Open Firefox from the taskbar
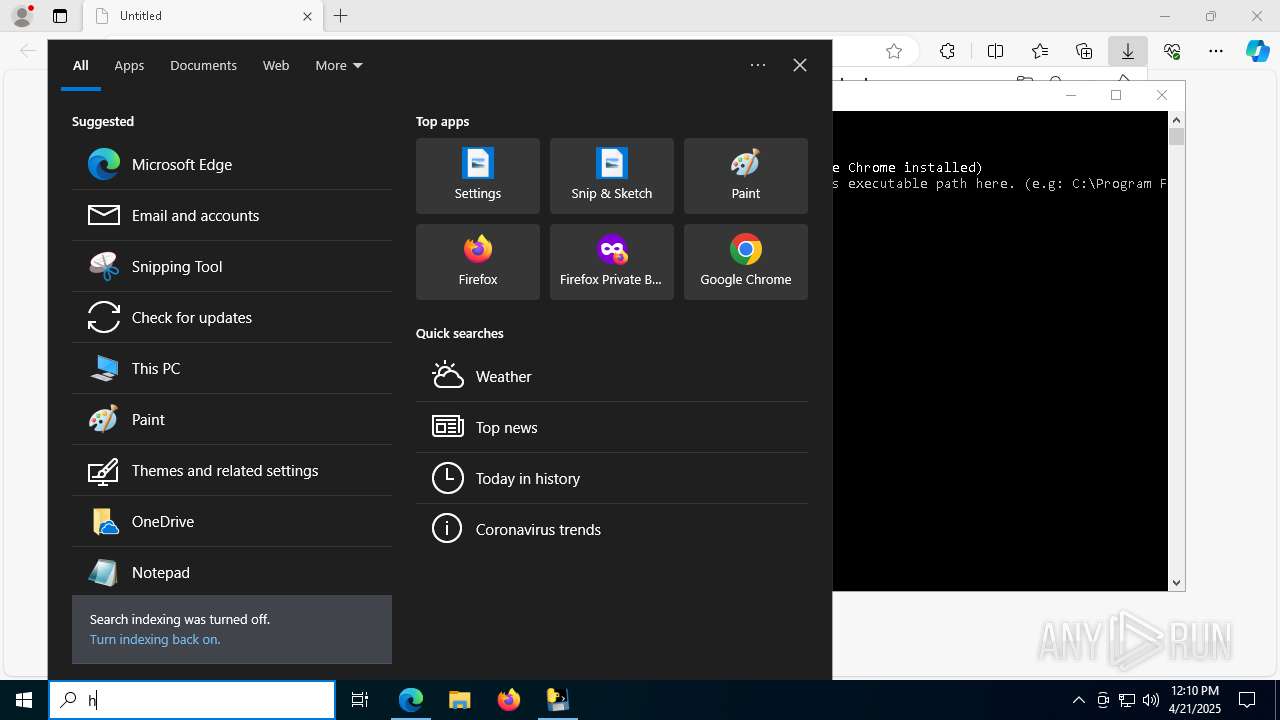This screenshot has height=720, width=1280. [509, 700]
